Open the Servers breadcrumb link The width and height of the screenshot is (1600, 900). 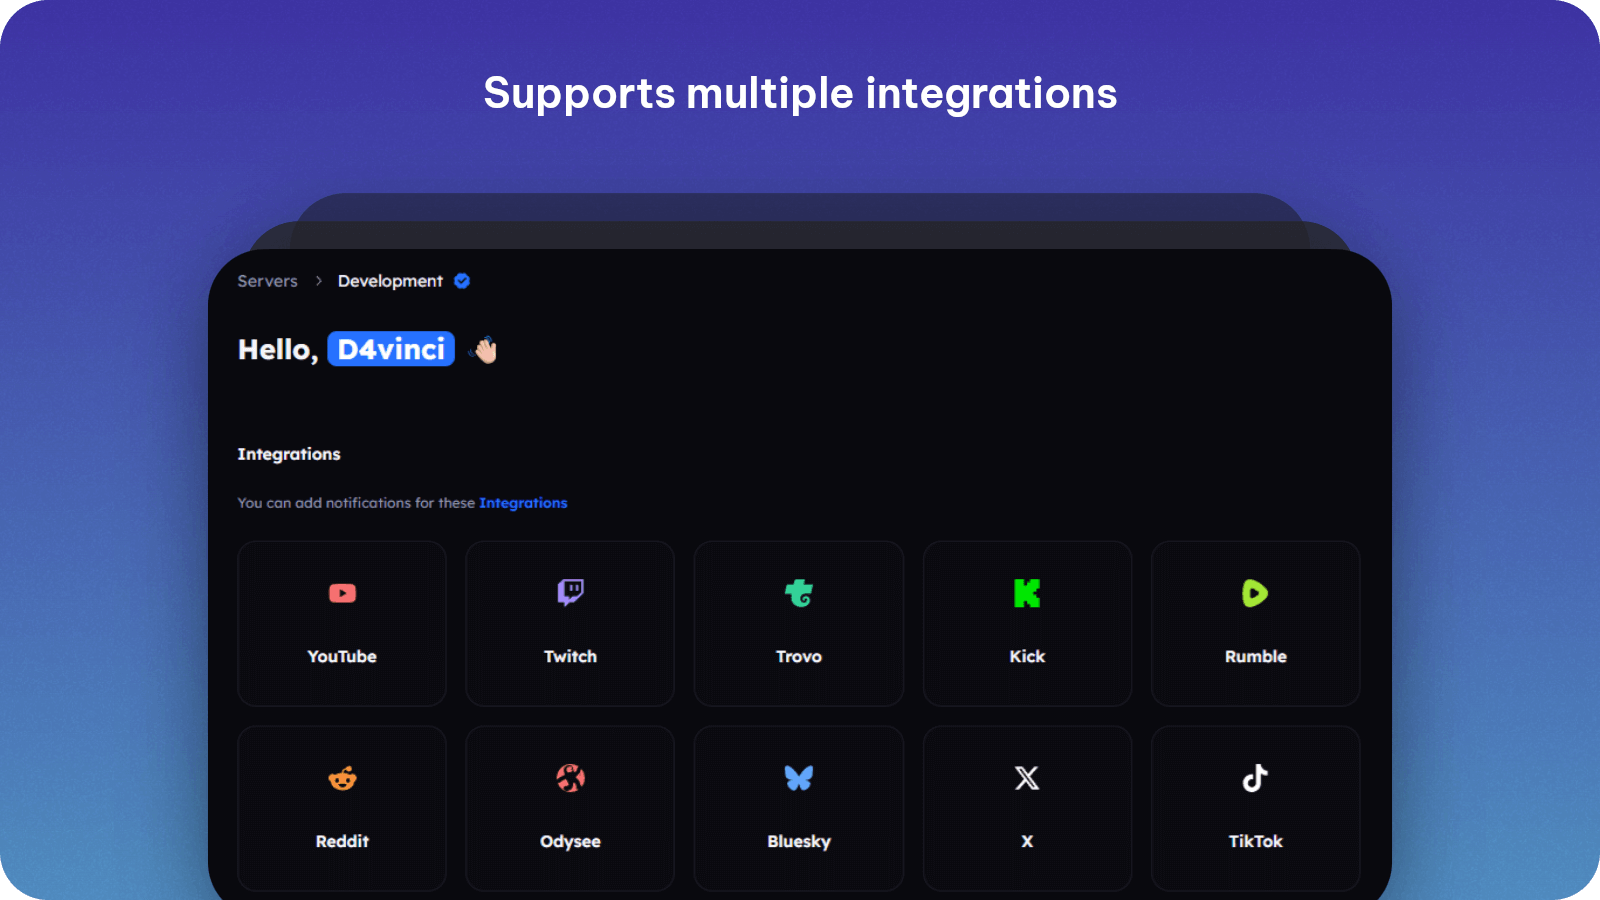coord(266,281)
